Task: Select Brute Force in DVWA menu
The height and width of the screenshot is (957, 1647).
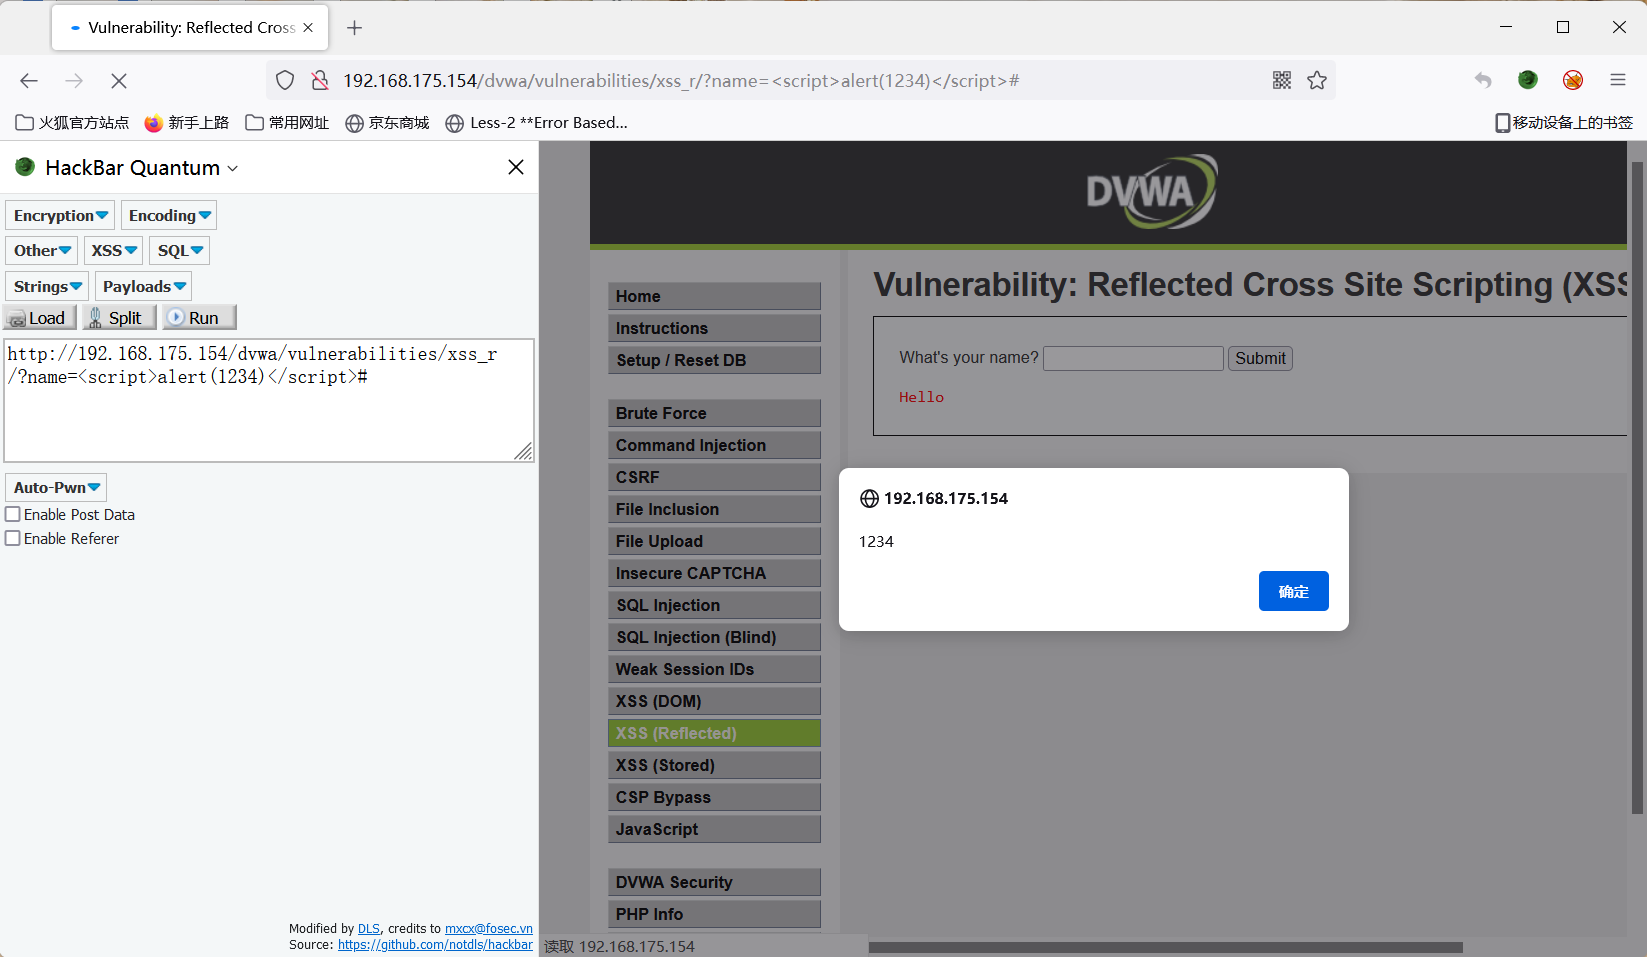Action: (714, 413)
